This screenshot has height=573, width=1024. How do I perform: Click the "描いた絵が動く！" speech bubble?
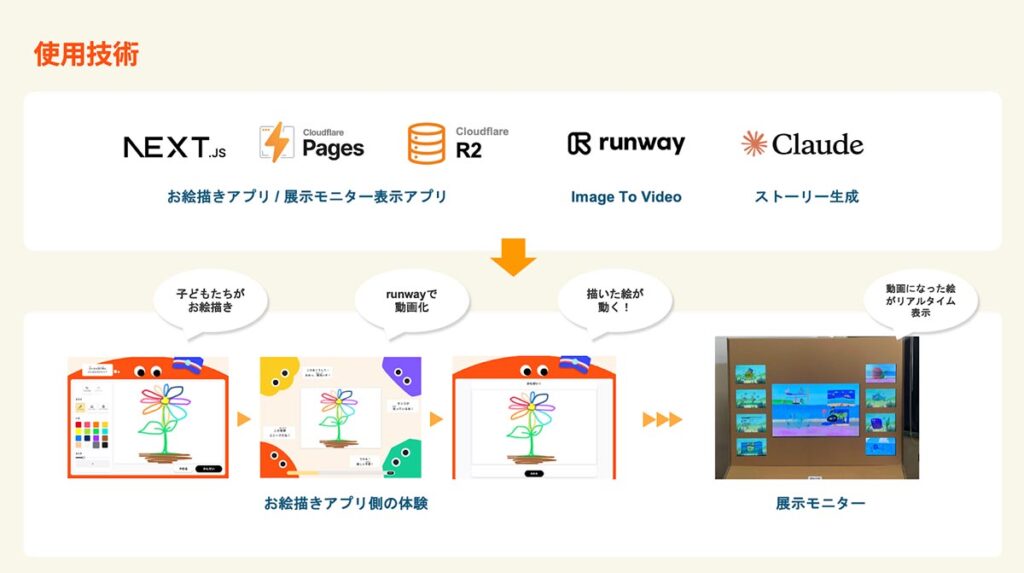pos(615,303)
